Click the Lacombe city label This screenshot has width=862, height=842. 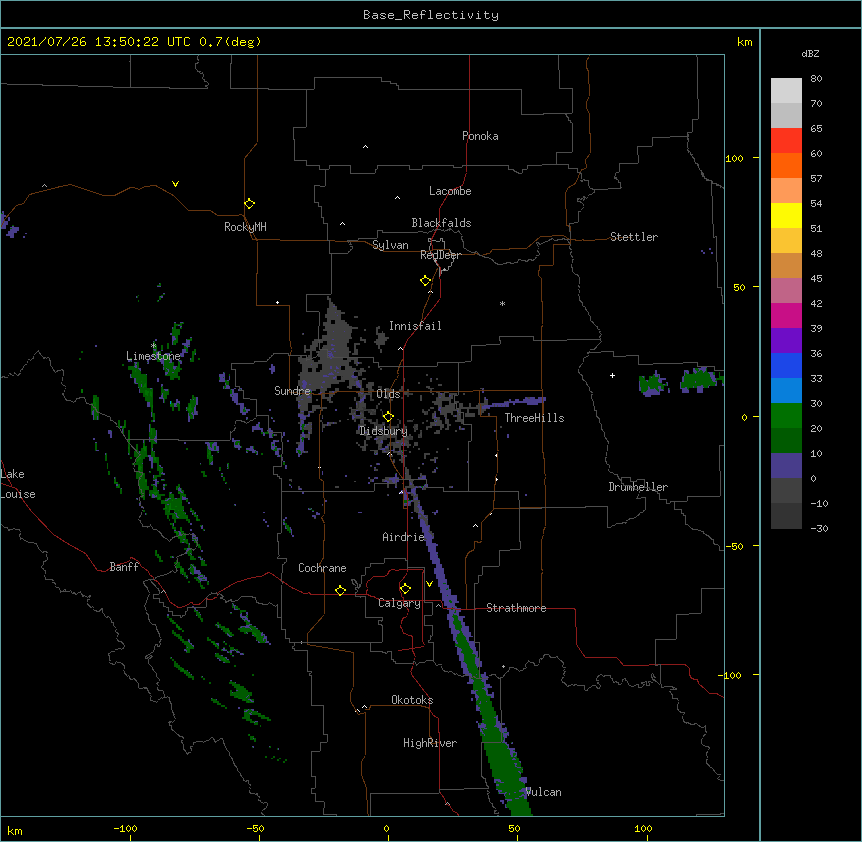coord(450,191)
